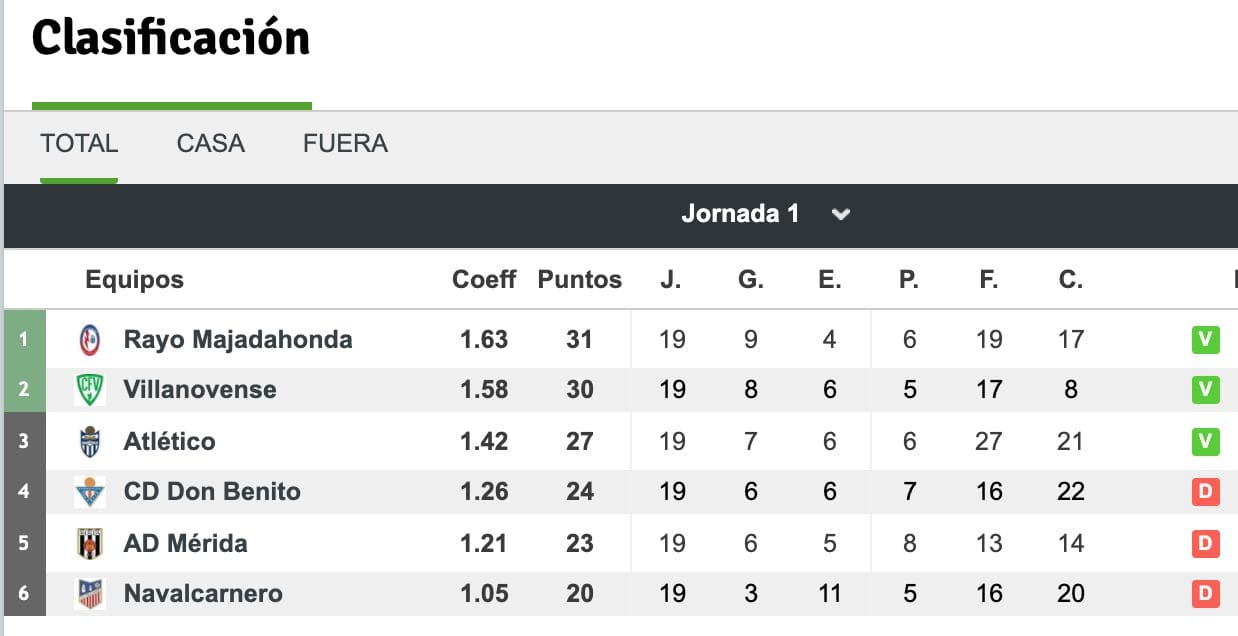Click the Coeff column header
Image resolution: width=1238 pixels, height=636 pixels.
484,280
